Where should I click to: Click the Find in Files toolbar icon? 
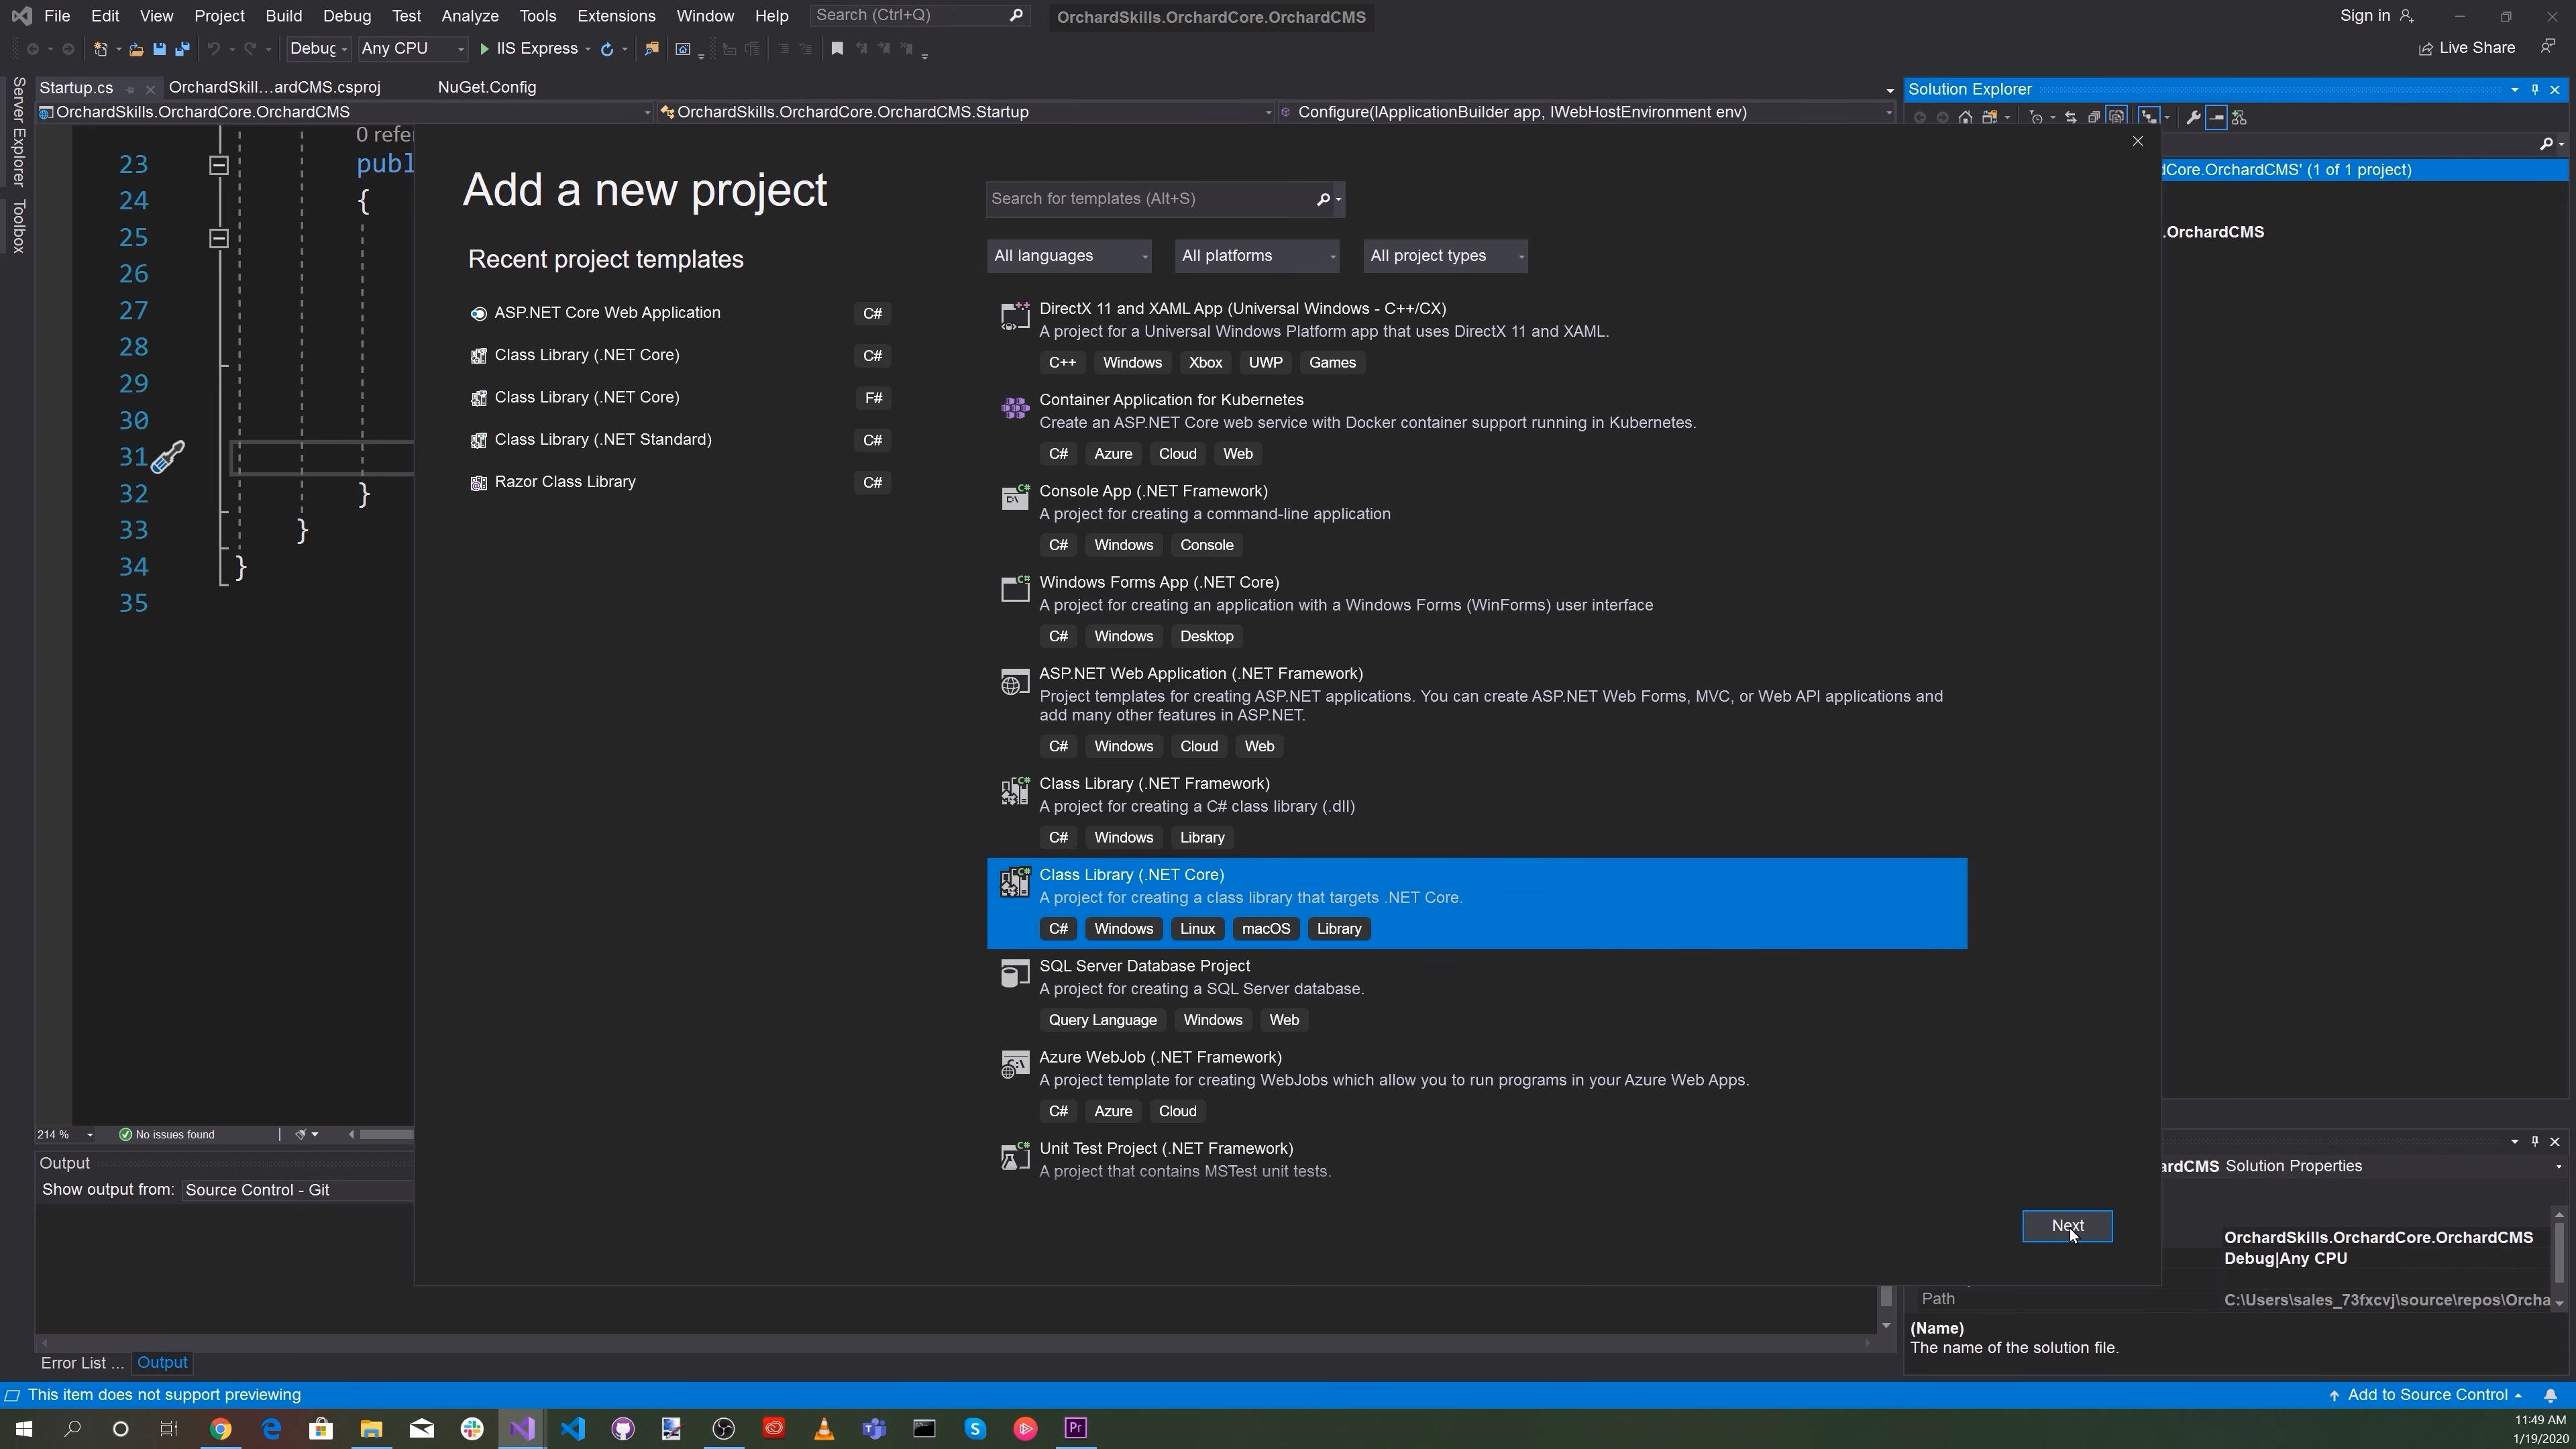click(x=652, y=49)
